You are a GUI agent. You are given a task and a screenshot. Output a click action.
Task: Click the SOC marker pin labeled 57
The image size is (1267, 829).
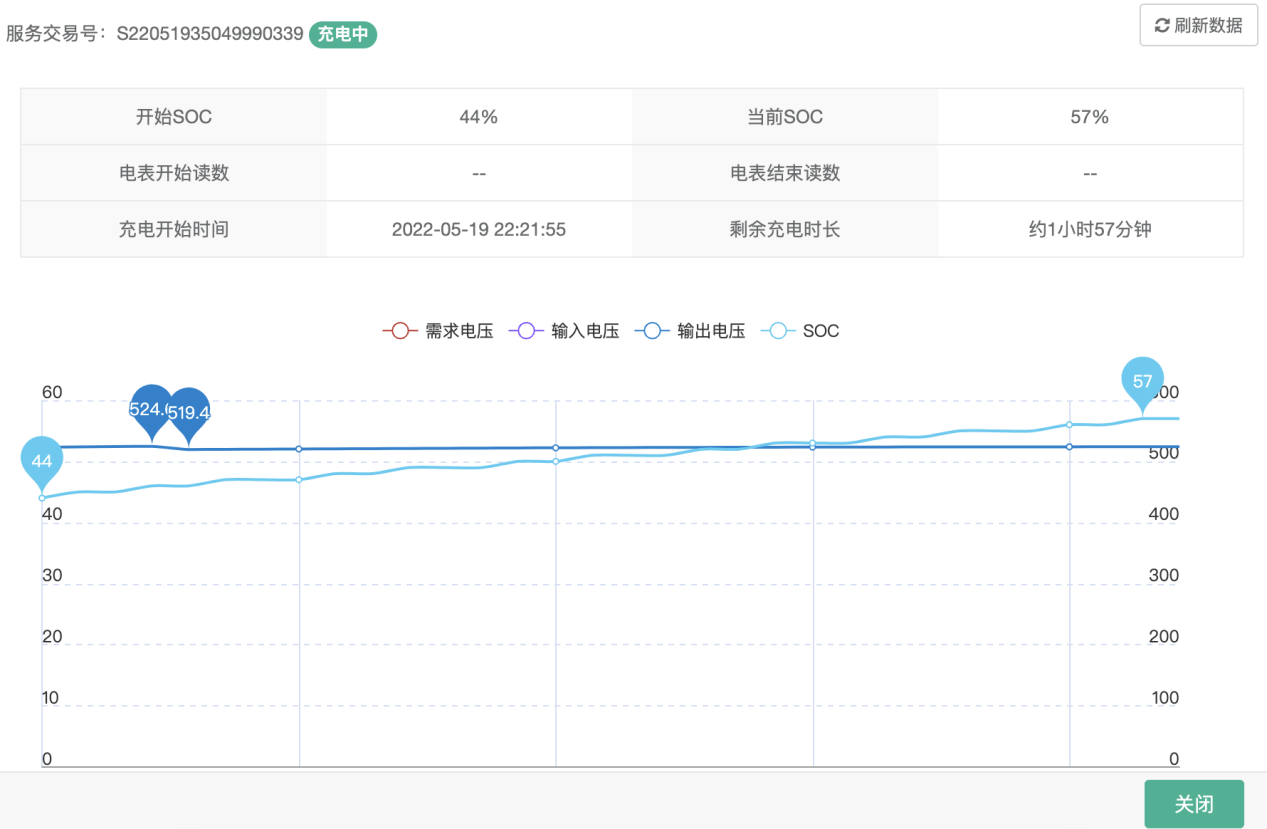click(1142, 381)
